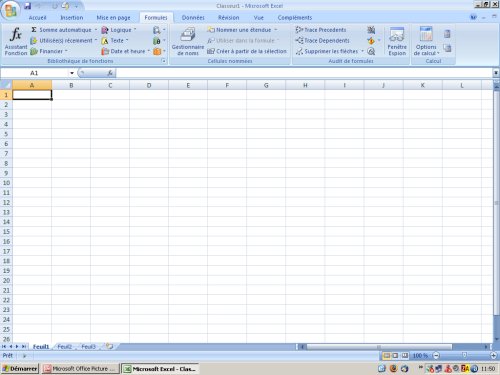The image size is (500, 375).
Task: Click the zoom slider handle
Action: 464,356
